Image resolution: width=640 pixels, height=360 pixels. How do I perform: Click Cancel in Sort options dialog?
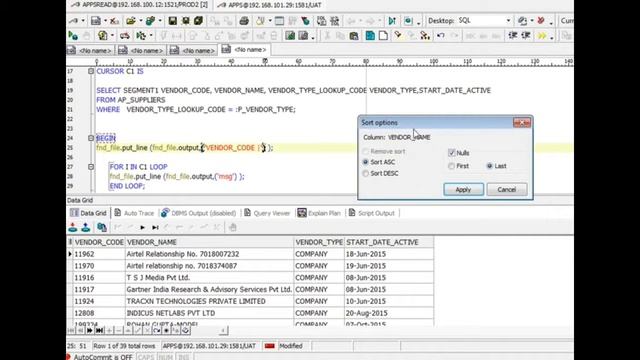tap(507, 189)
